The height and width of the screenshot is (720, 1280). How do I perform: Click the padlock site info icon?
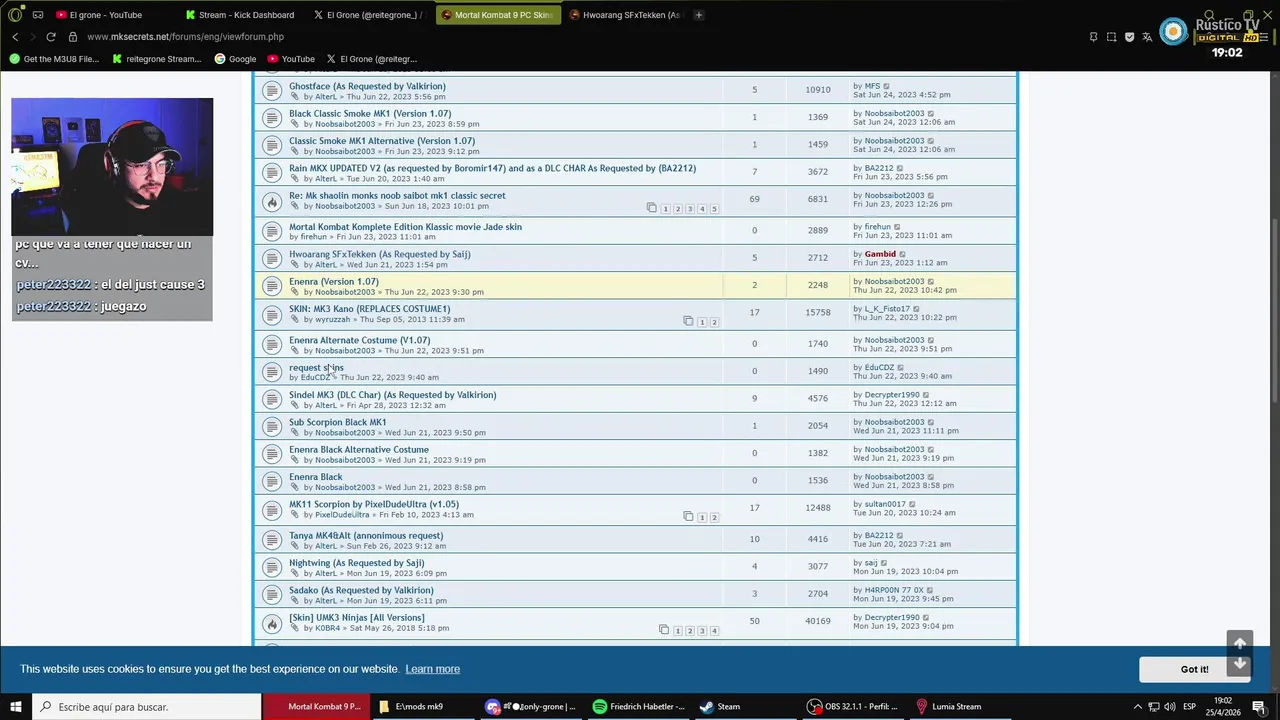click(73, 37)
